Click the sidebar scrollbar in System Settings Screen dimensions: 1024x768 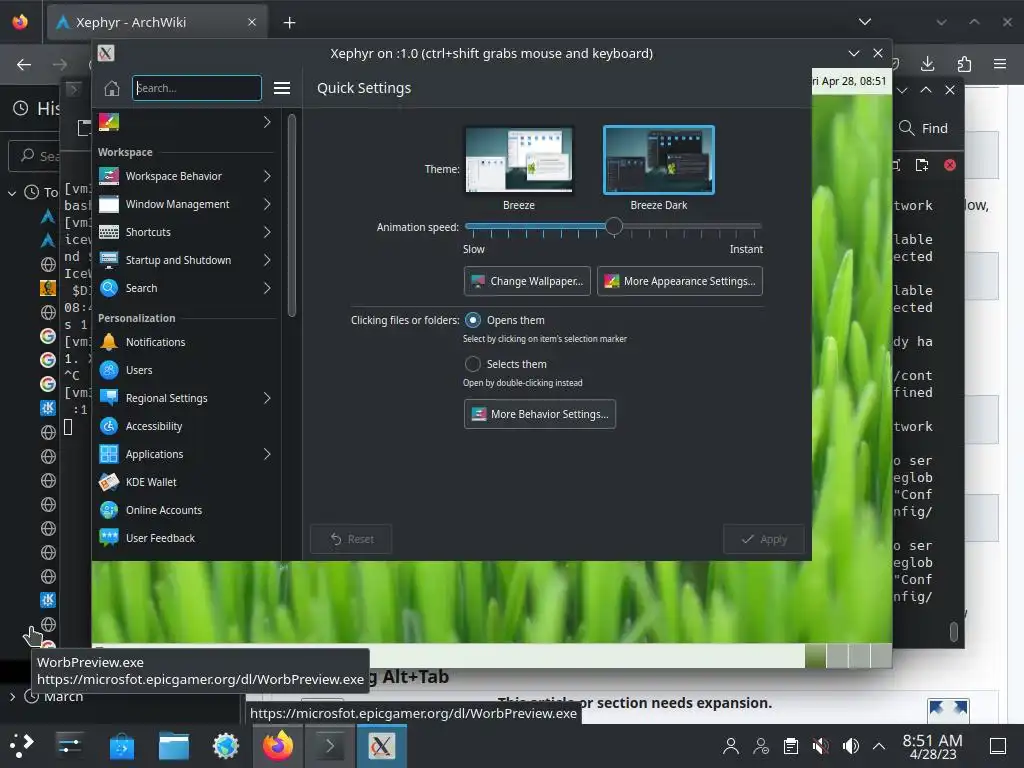click(291, 216)
